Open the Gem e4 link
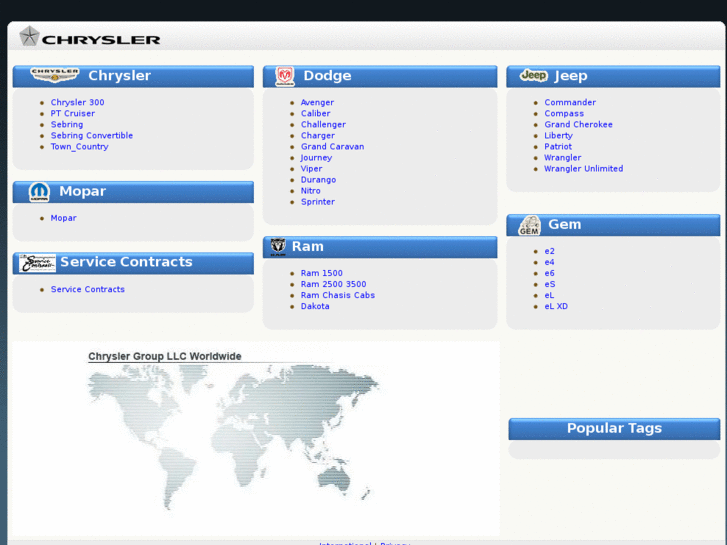The image size is (727, 545). 549,262
